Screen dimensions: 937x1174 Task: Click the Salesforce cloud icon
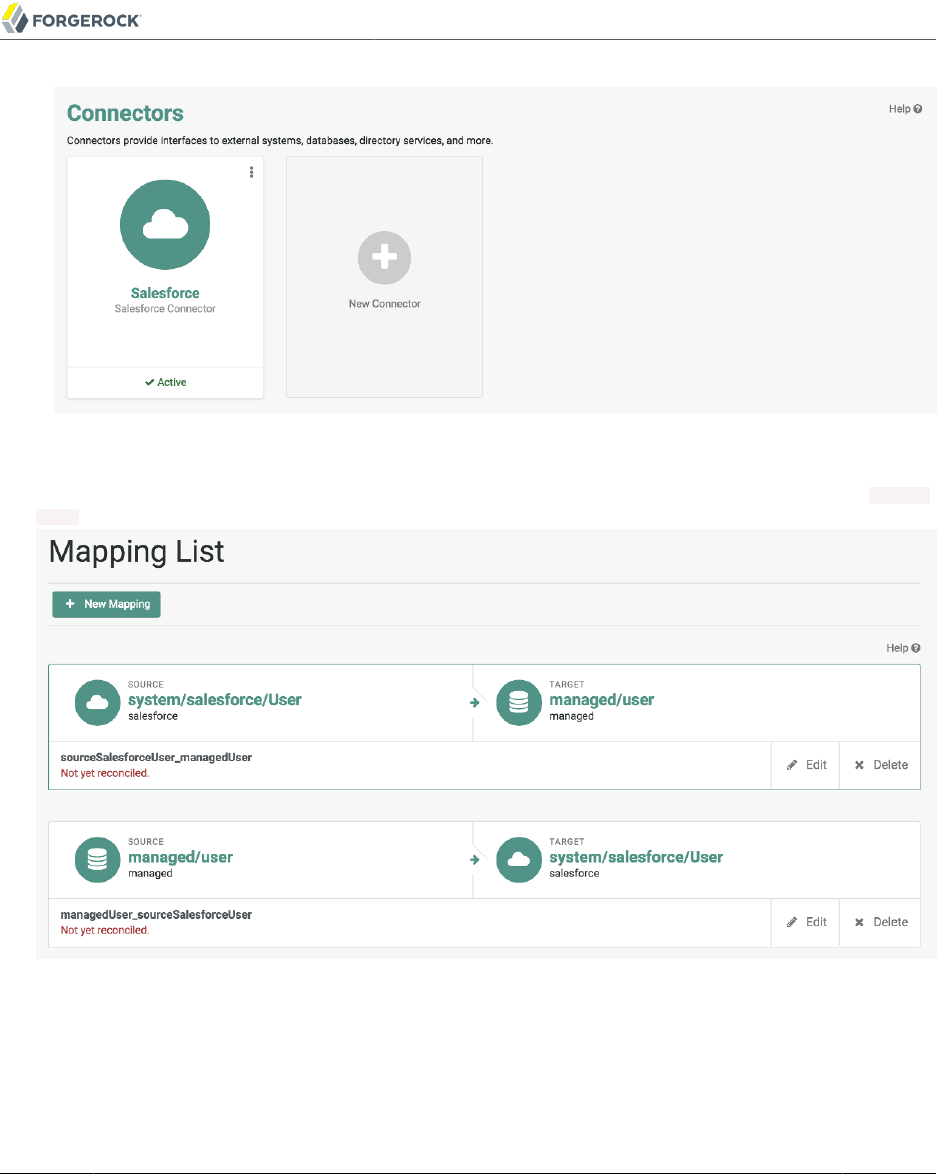(x=165, y=225)
